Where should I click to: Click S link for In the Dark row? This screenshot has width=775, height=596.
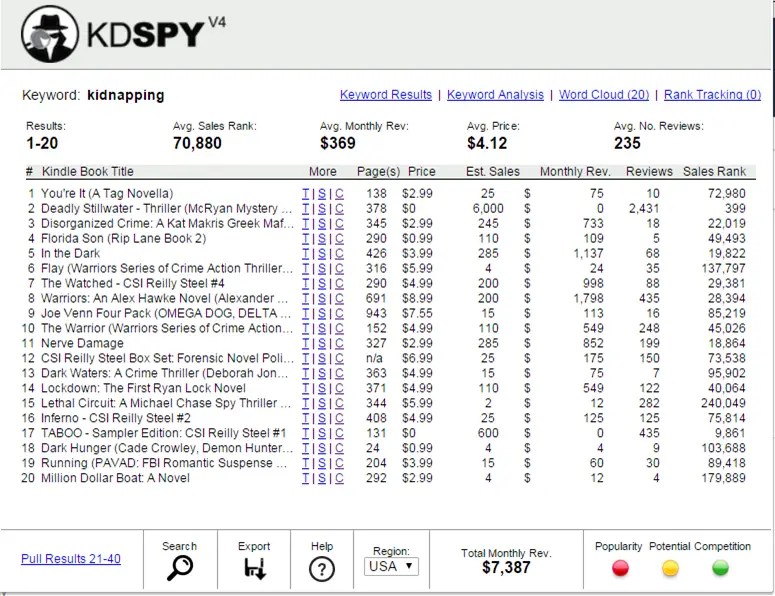(322, 254)
